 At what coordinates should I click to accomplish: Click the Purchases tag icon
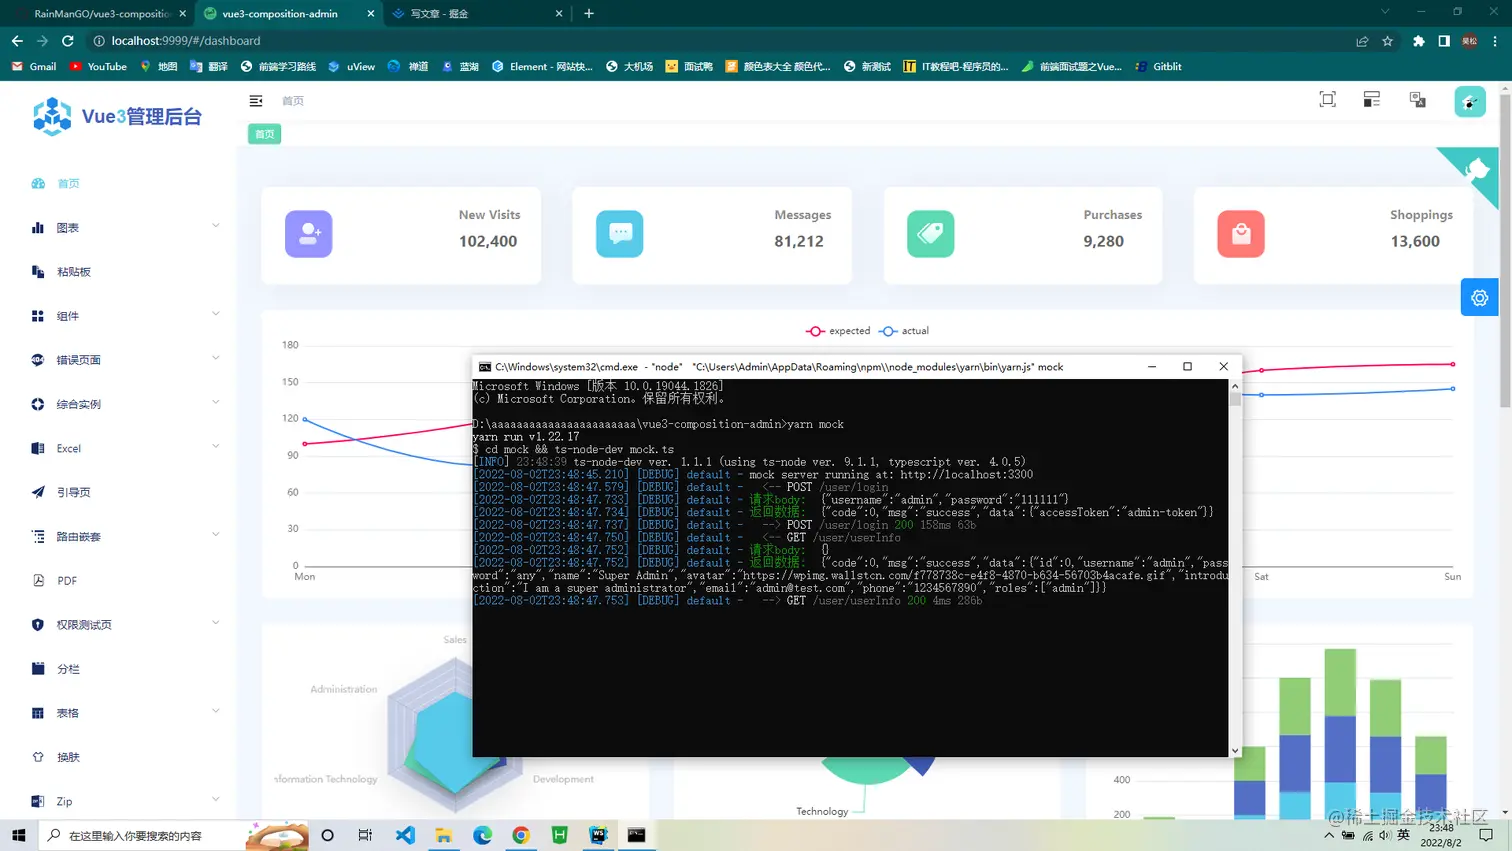930,234
